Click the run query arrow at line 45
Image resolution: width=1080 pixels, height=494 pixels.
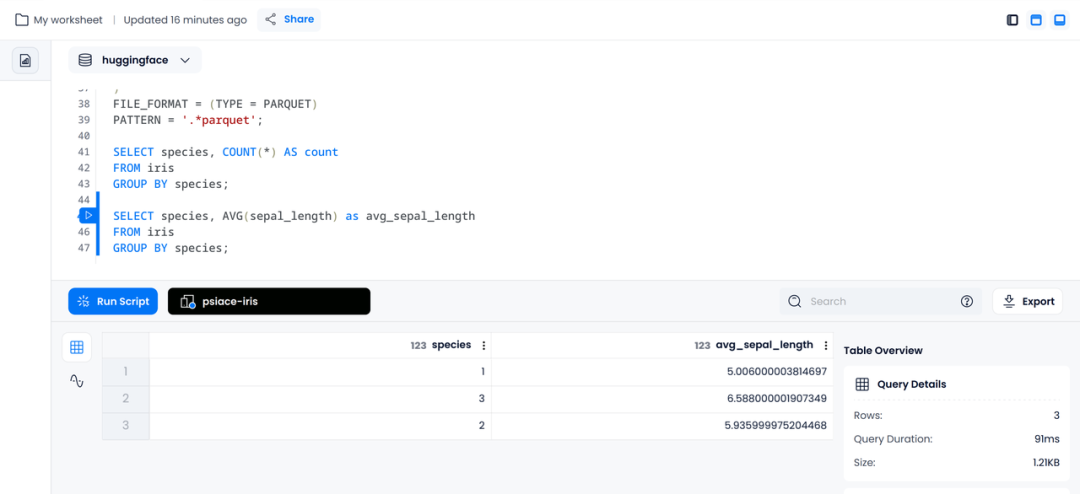(88, 215)
